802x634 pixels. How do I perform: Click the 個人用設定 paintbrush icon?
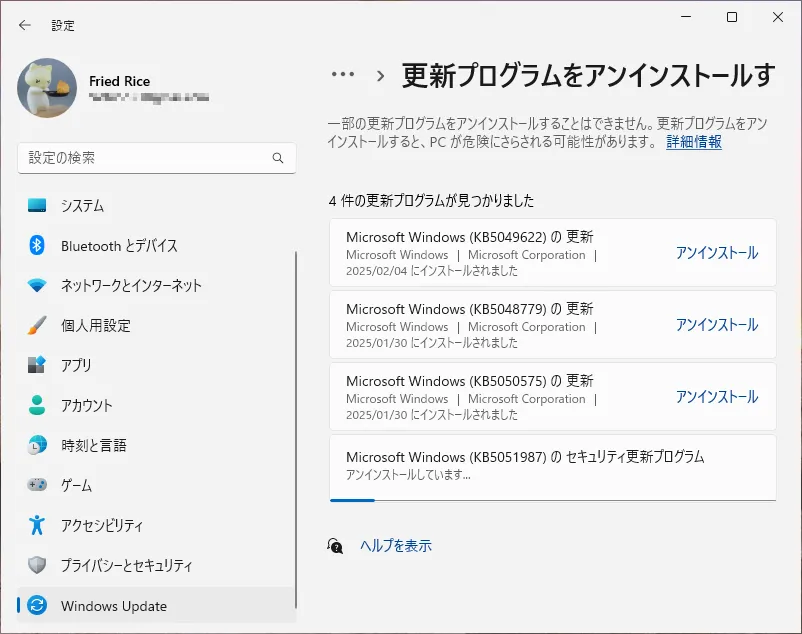click(x=37, y=325)
